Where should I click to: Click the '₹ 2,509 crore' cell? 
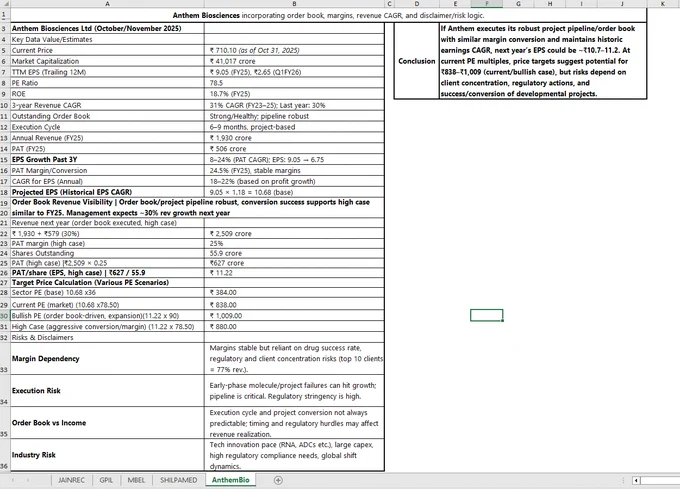(x=294, y=233)
